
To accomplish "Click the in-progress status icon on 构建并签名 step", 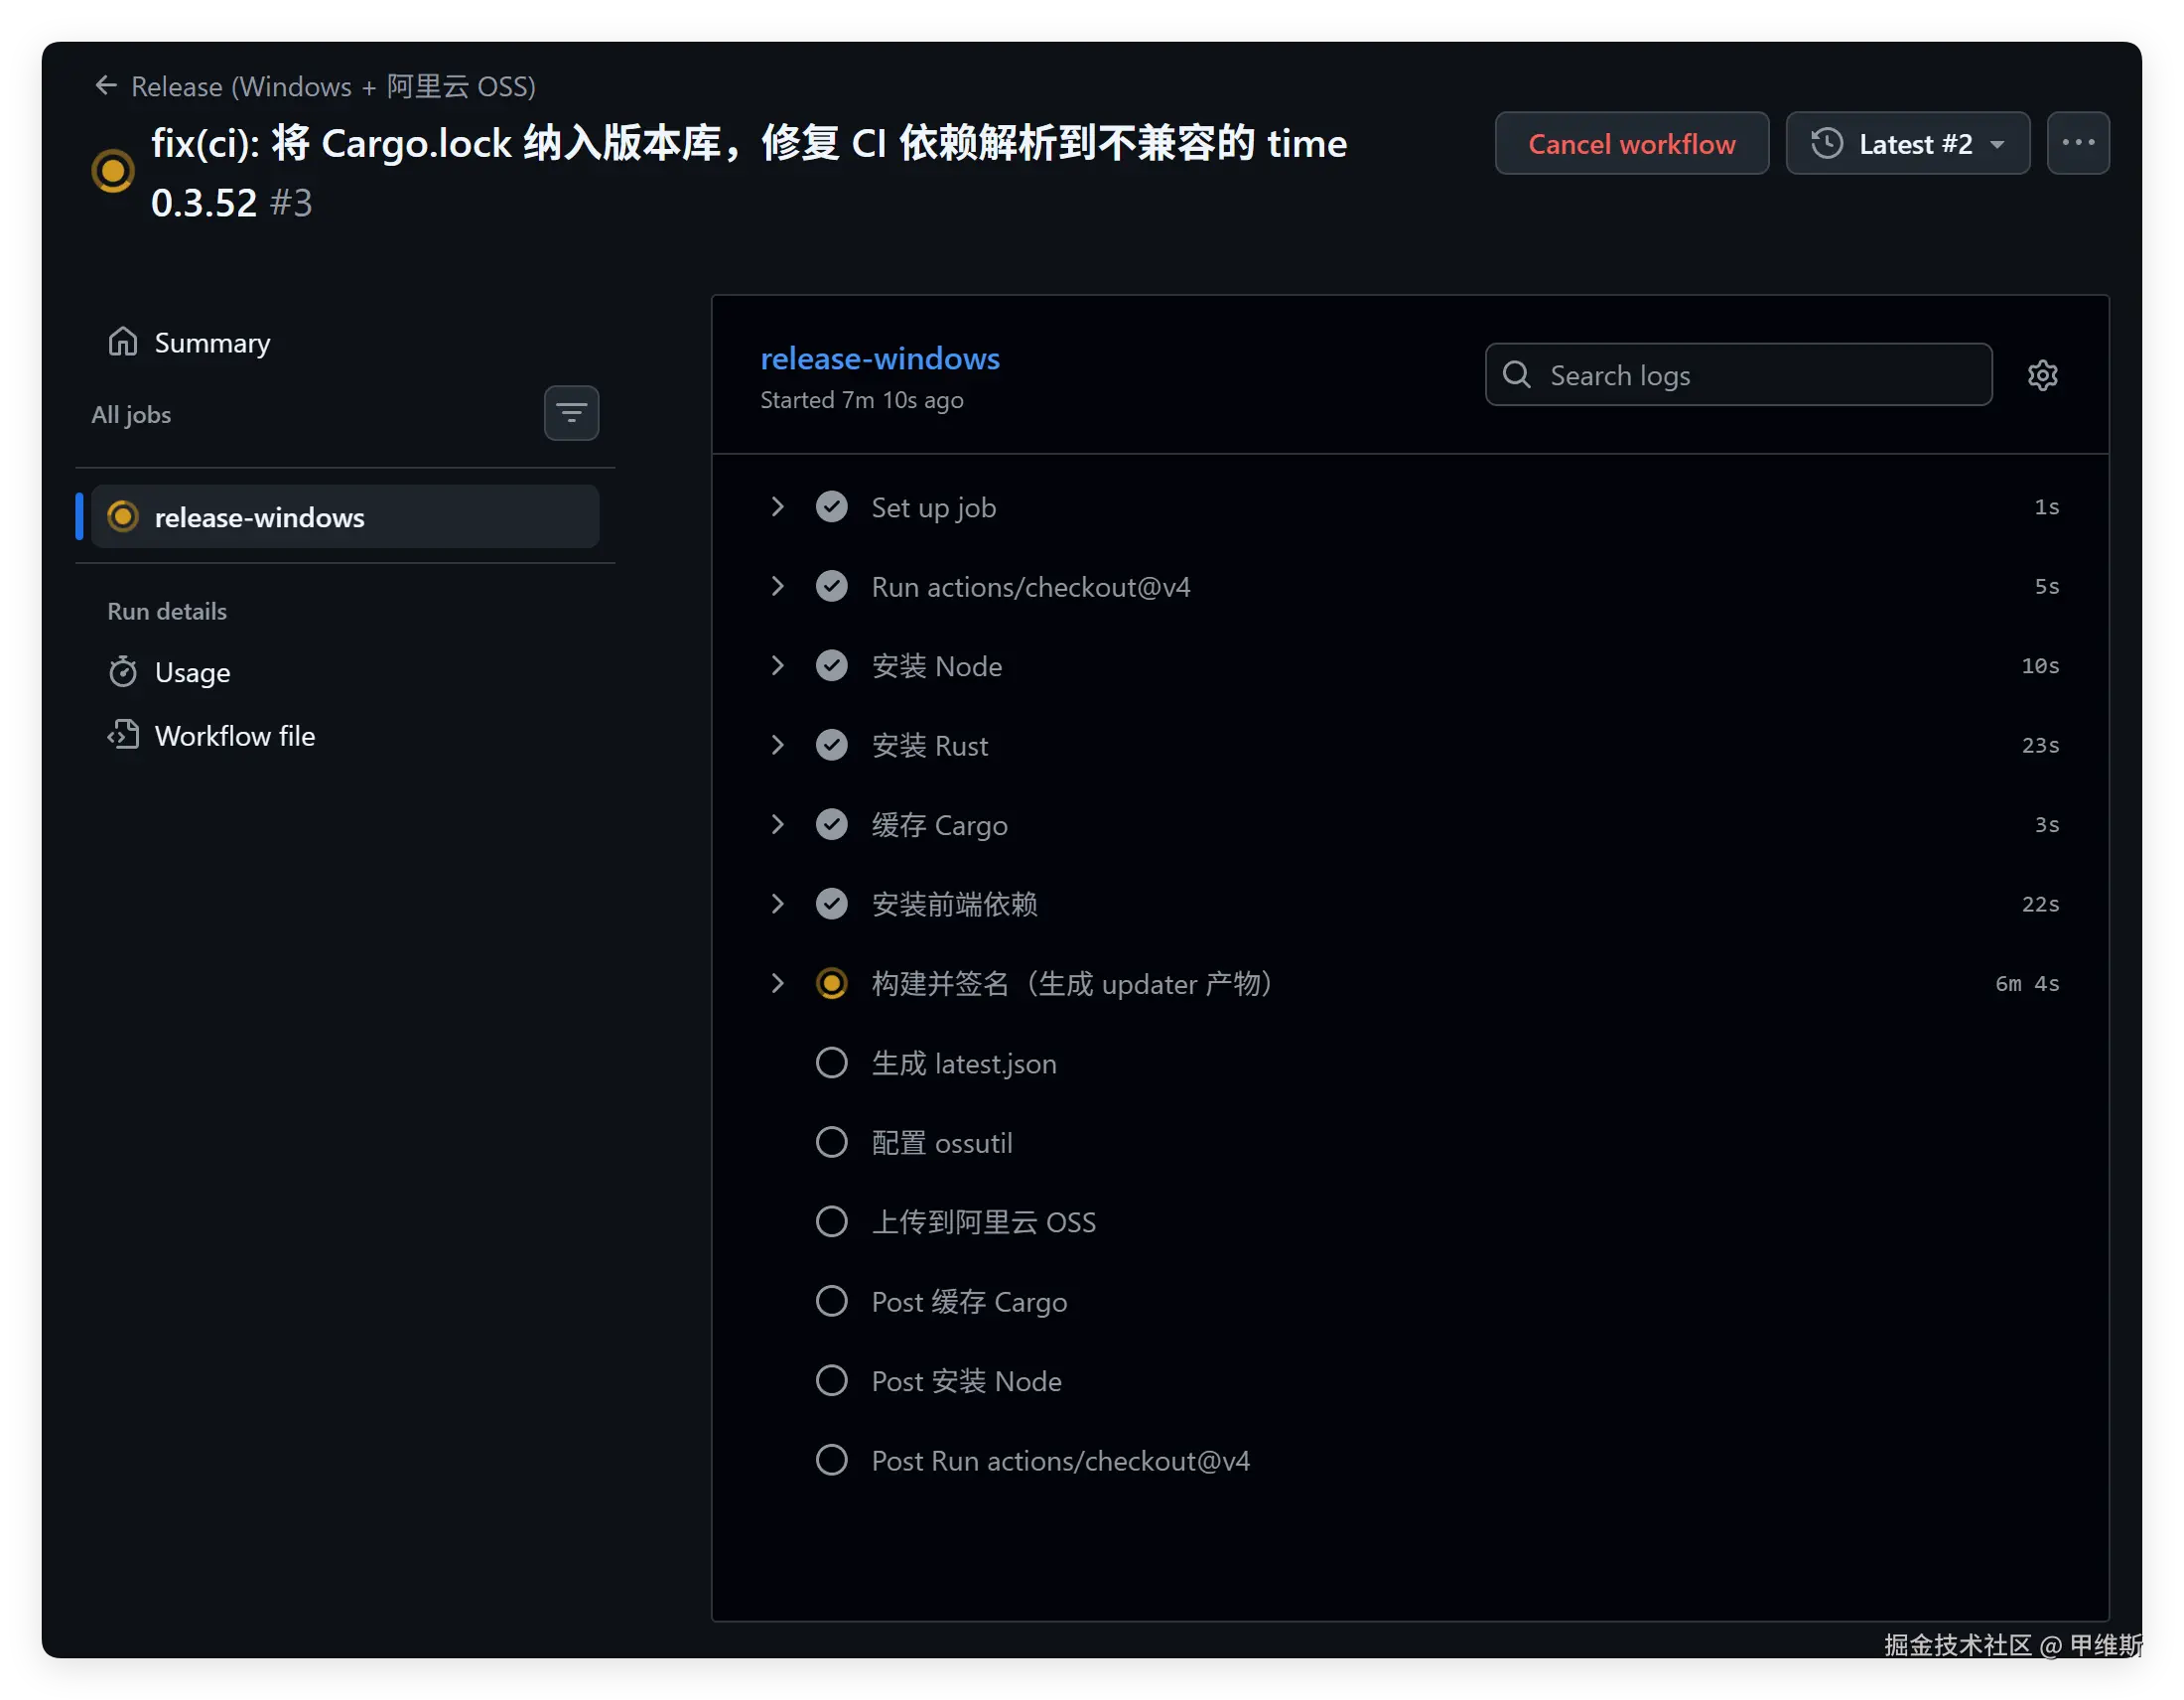I will pos(831,984).
